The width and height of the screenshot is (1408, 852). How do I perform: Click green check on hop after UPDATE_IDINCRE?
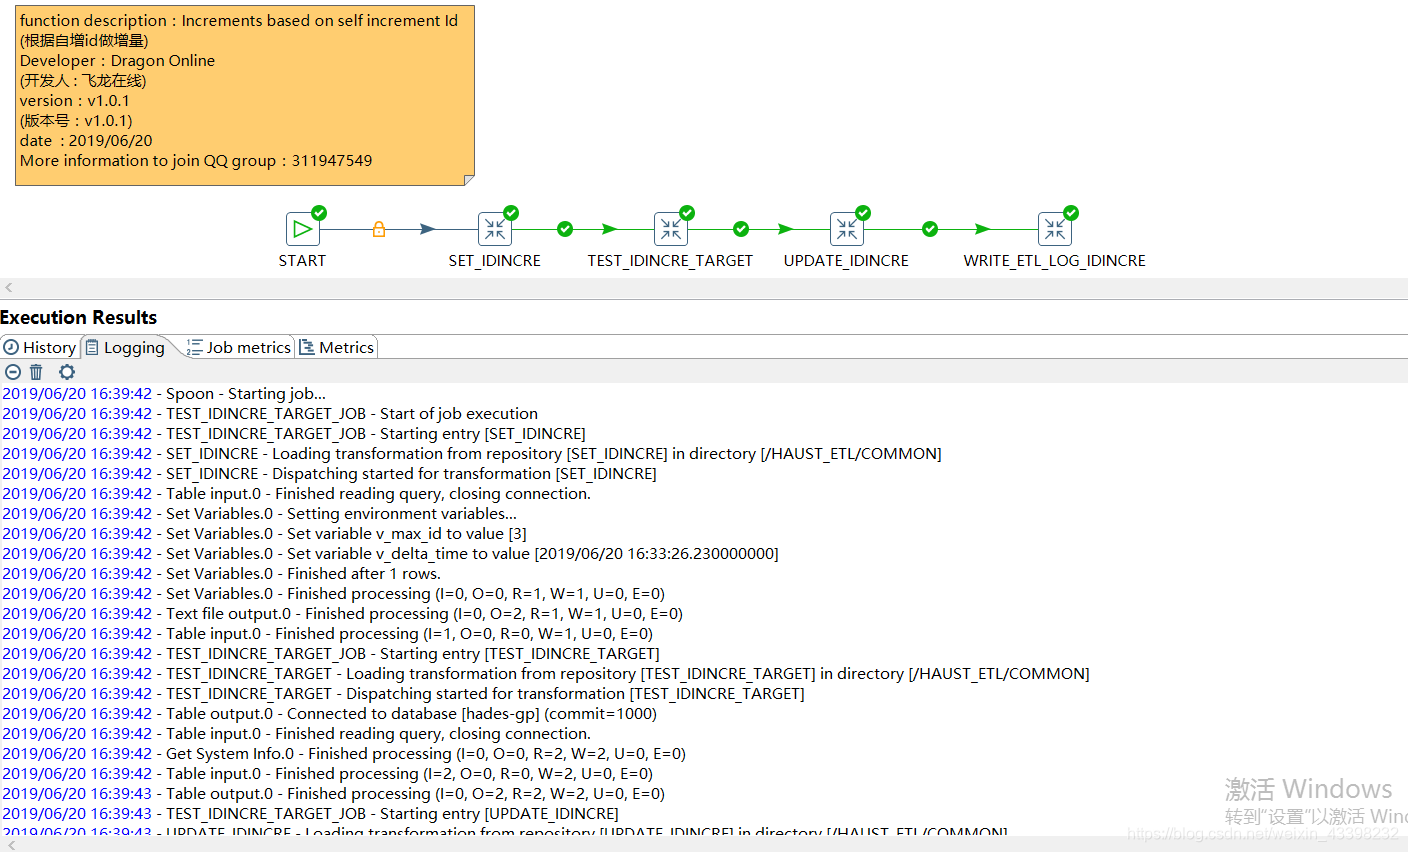930,229
